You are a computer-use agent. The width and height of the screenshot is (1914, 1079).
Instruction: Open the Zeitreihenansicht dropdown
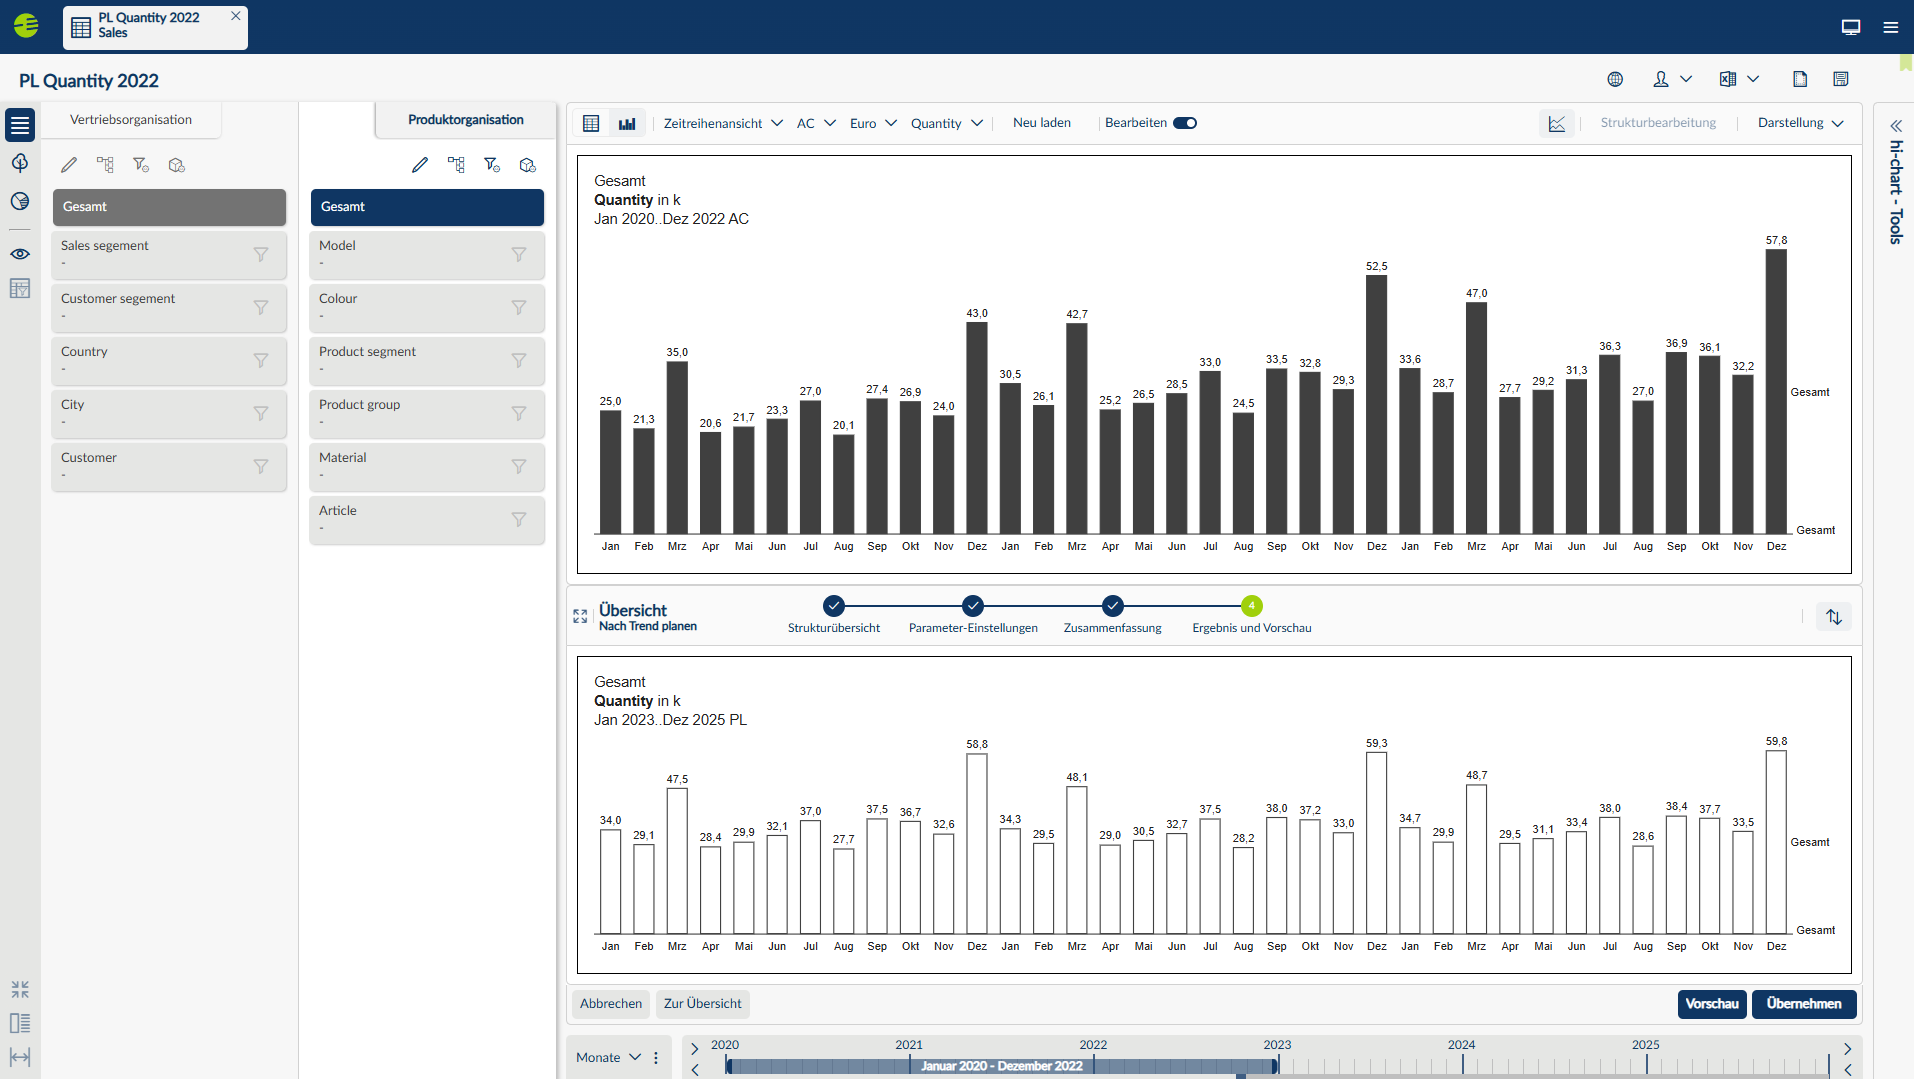[723, 123]
